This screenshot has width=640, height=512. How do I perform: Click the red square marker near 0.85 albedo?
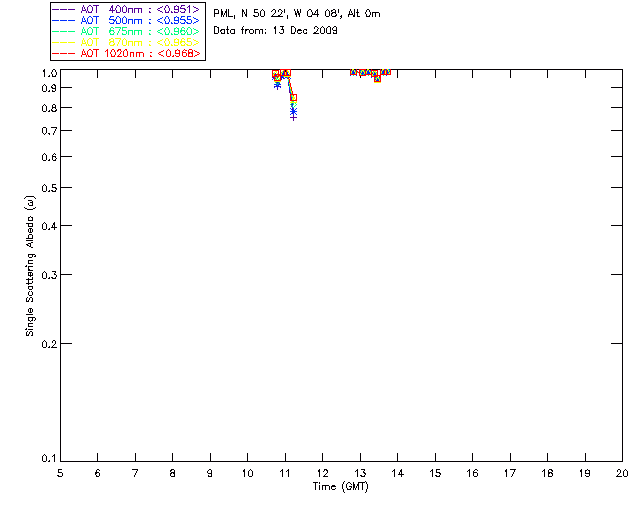coord(293,98)
